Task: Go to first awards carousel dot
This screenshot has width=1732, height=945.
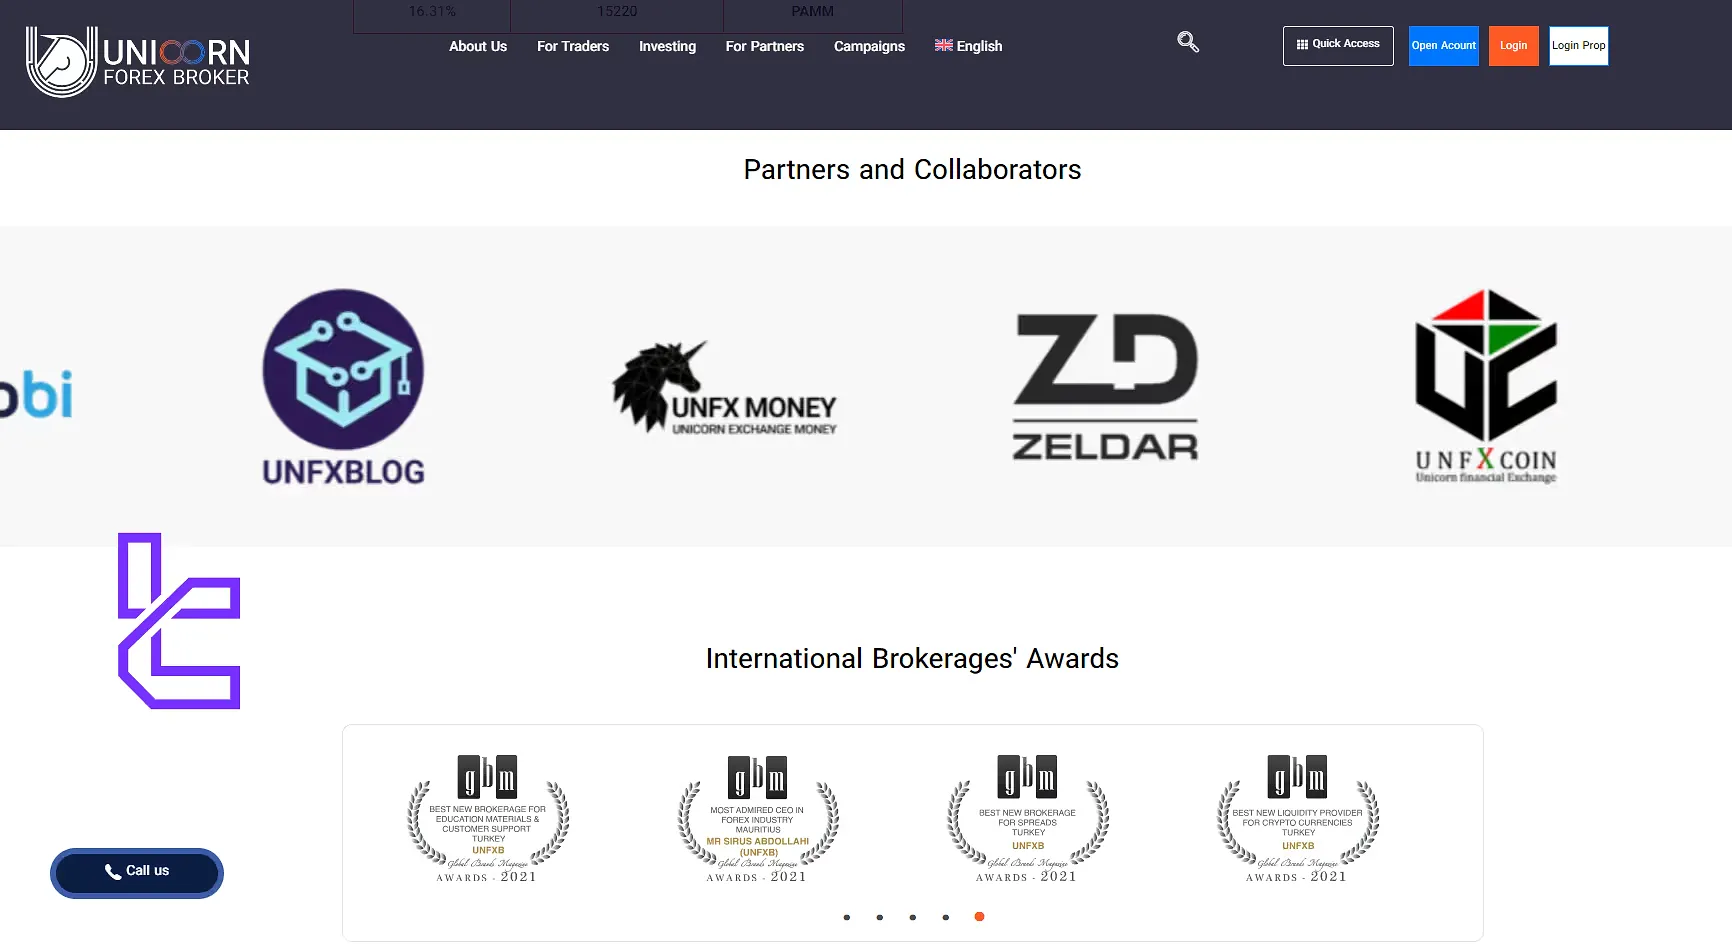Action: pos(847,917)
